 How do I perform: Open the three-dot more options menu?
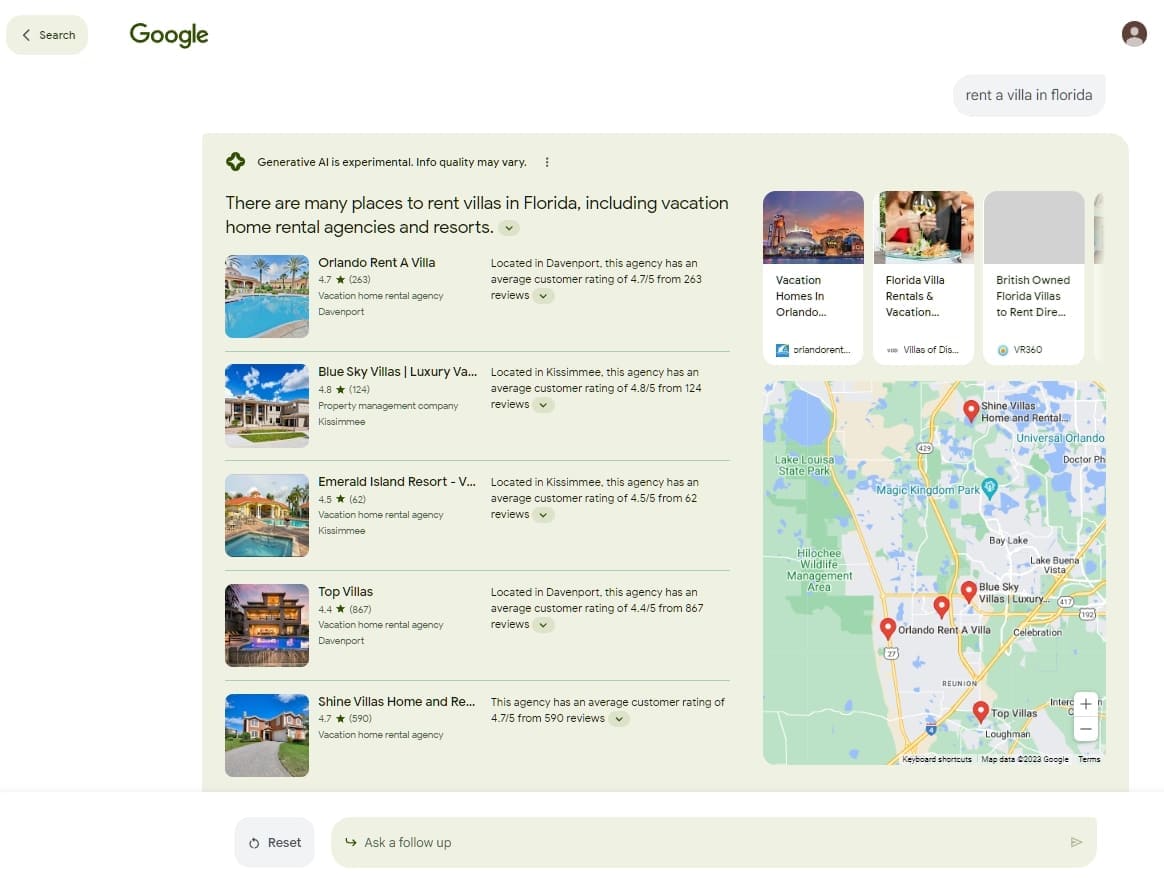pos(547,162)
